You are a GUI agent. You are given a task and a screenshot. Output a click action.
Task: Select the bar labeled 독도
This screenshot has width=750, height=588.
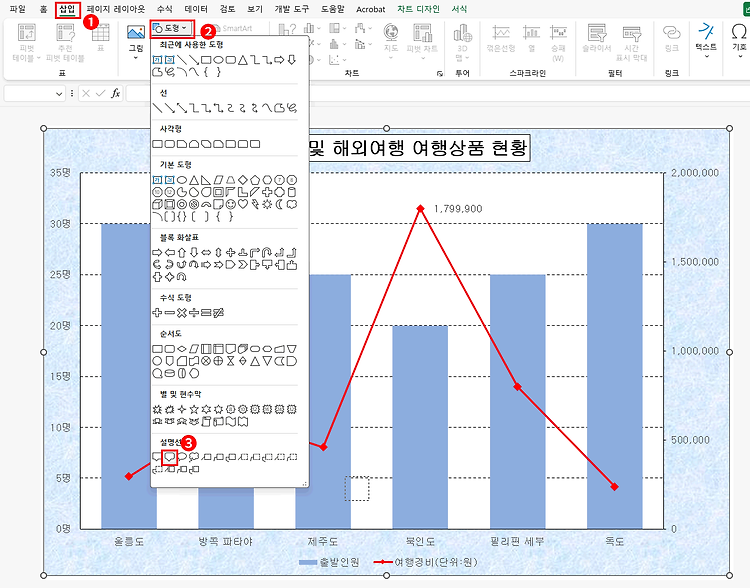(x=615, y=376)
